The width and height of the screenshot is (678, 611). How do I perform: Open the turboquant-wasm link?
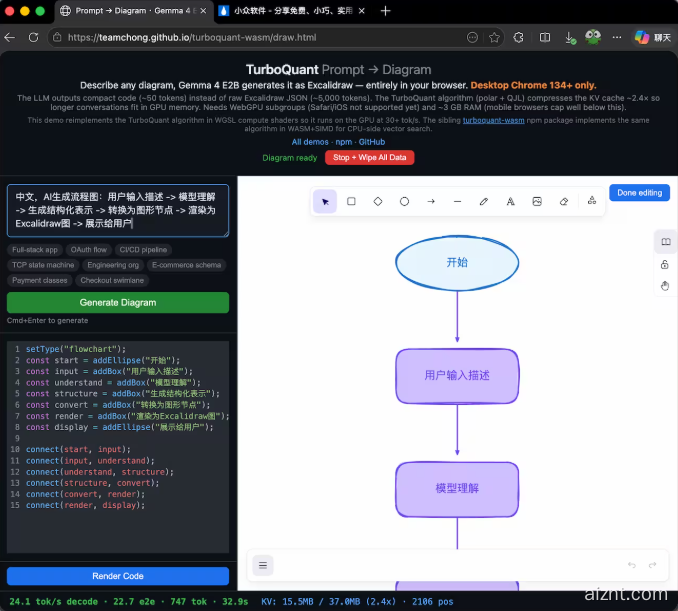[x=498, y=120]
